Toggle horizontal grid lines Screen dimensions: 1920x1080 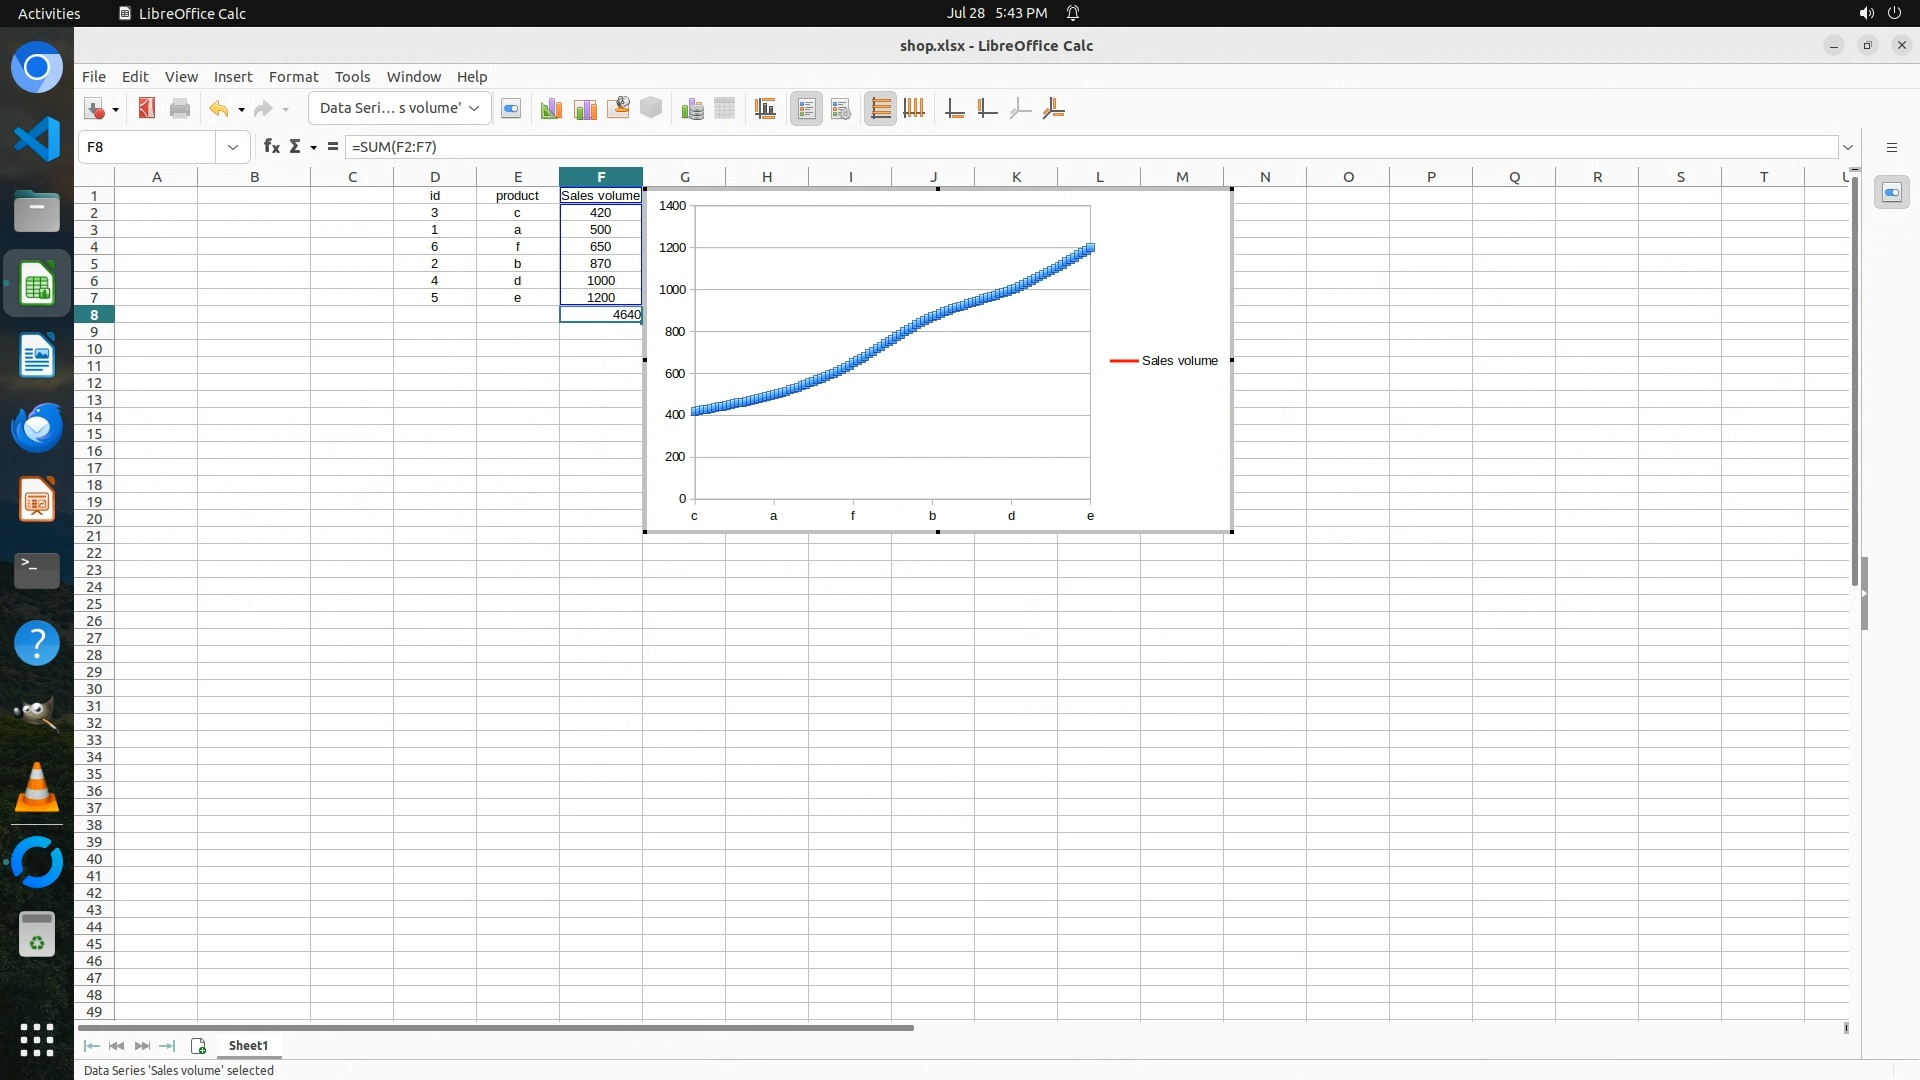pos(880,109)
